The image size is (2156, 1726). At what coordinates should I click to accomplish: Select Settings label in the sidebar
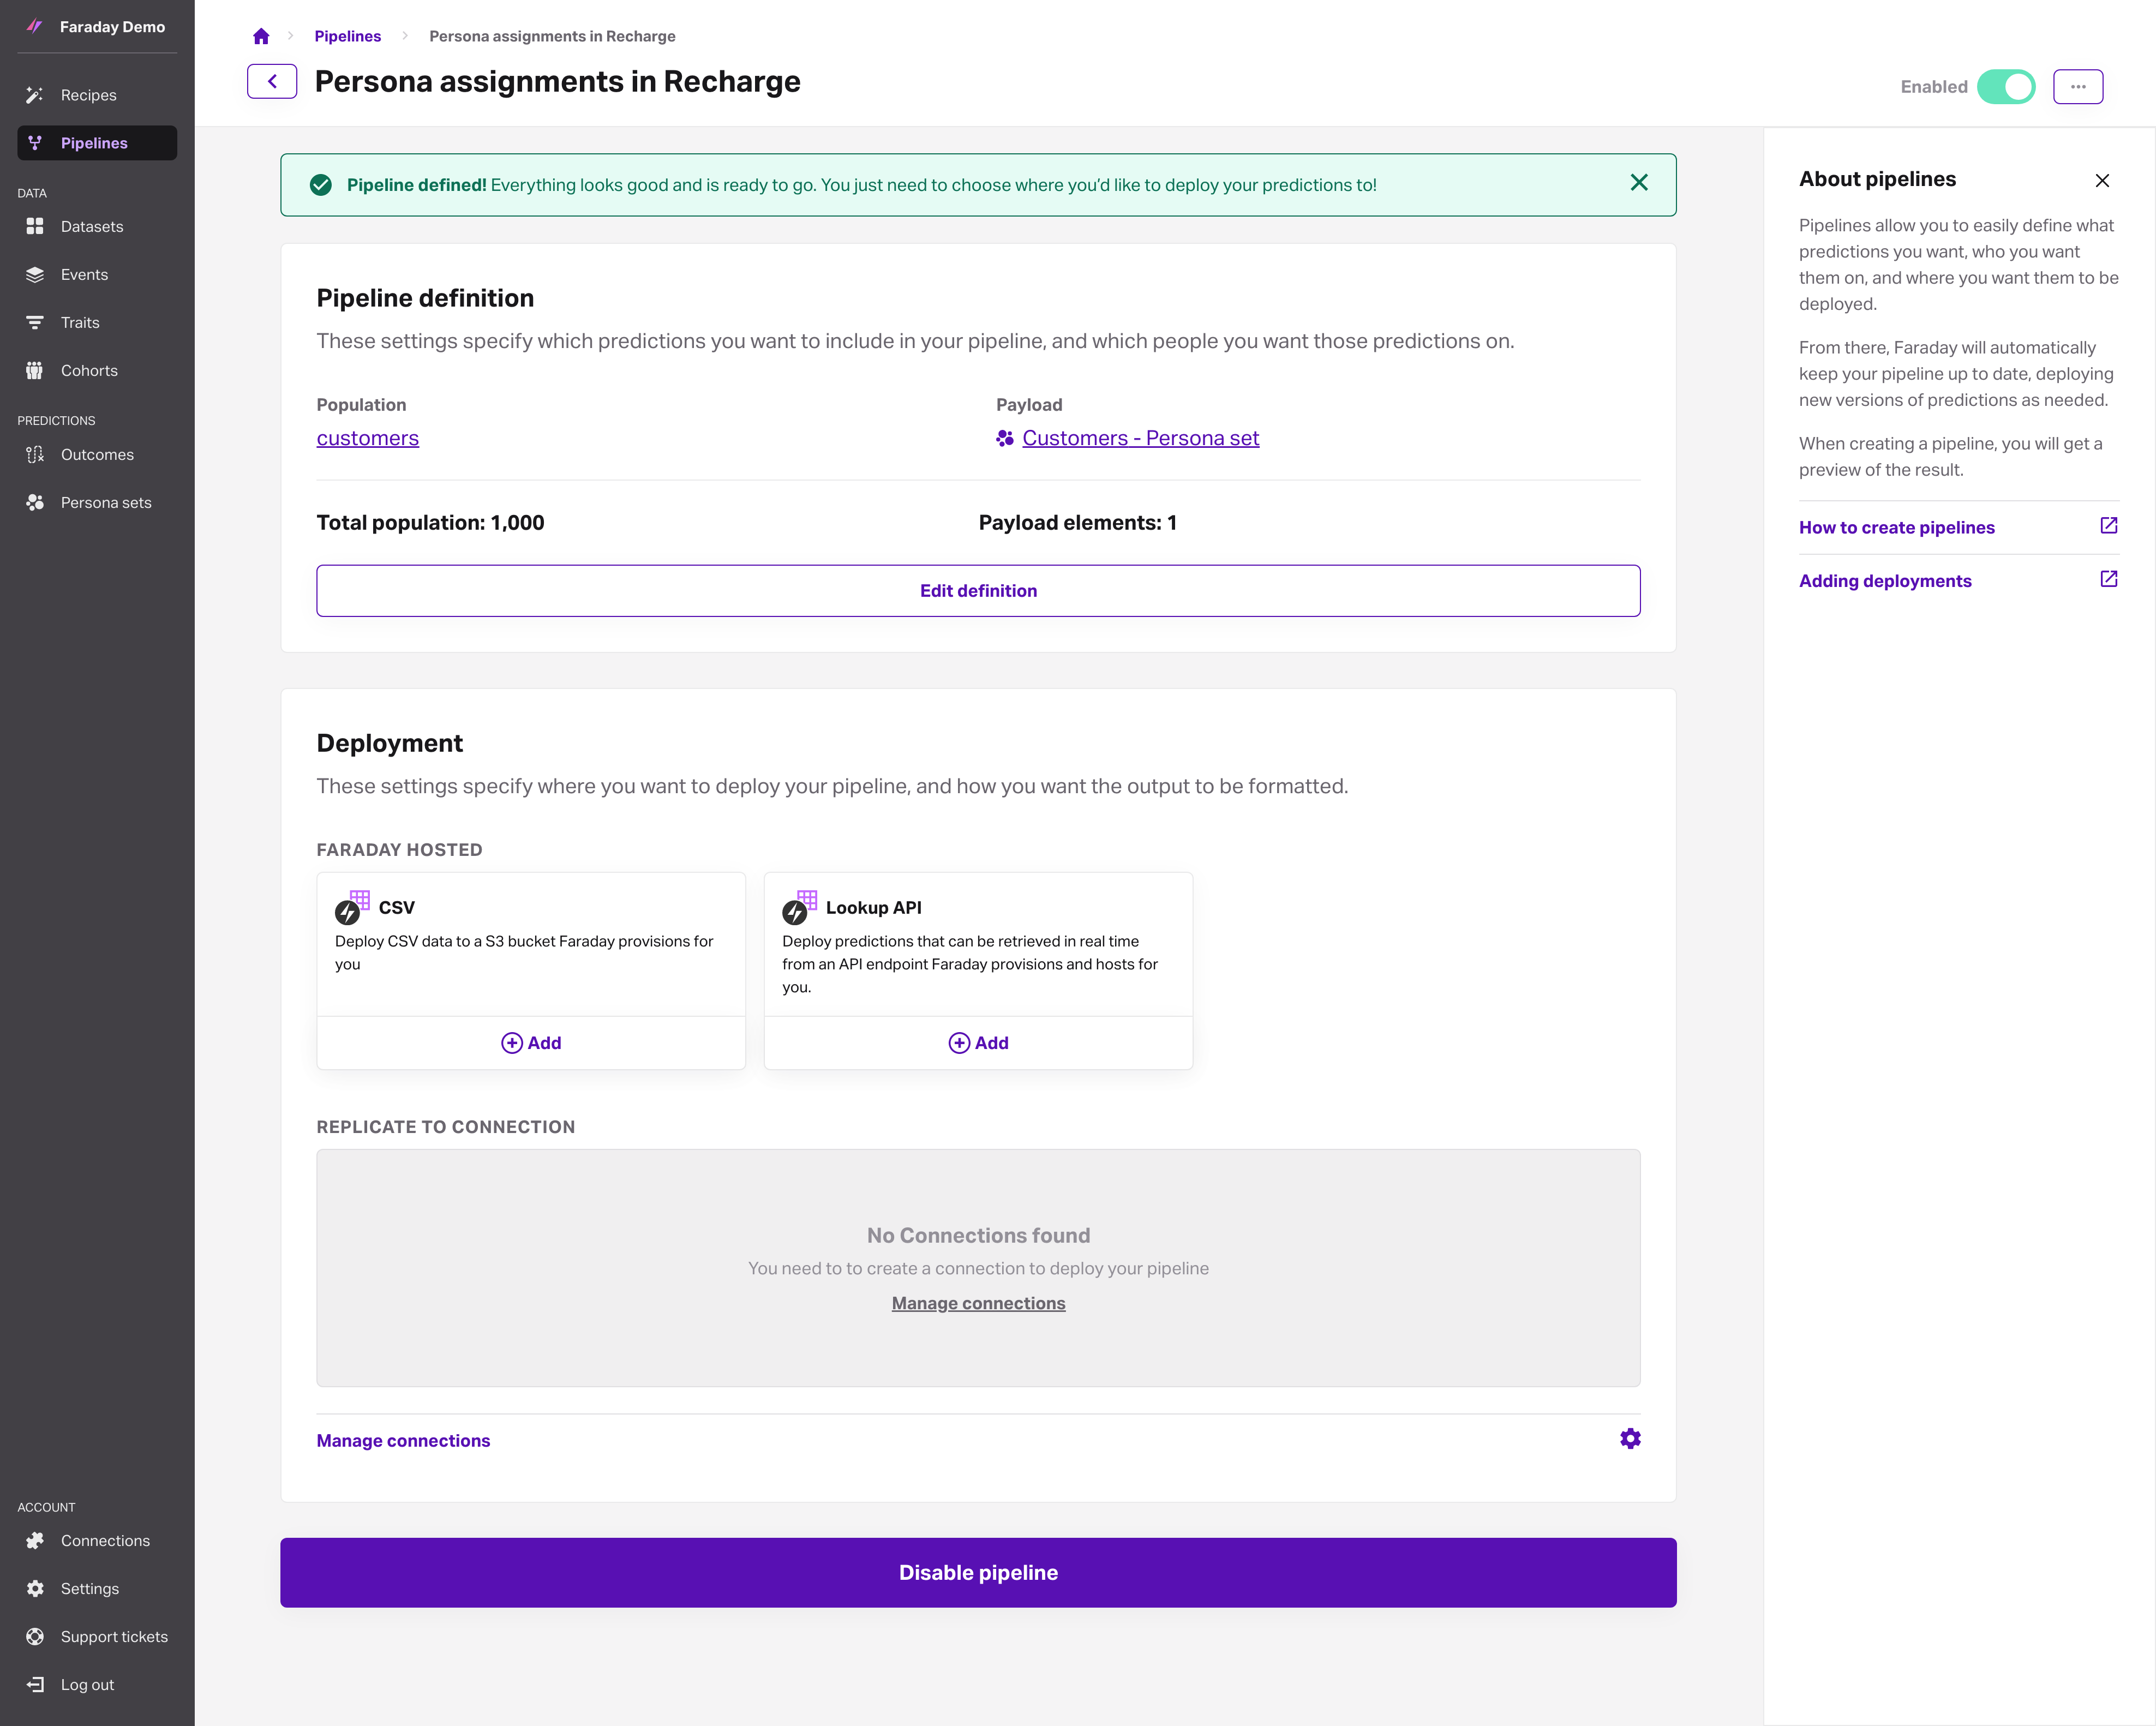pyautogui.click(x=89, y=1588)
